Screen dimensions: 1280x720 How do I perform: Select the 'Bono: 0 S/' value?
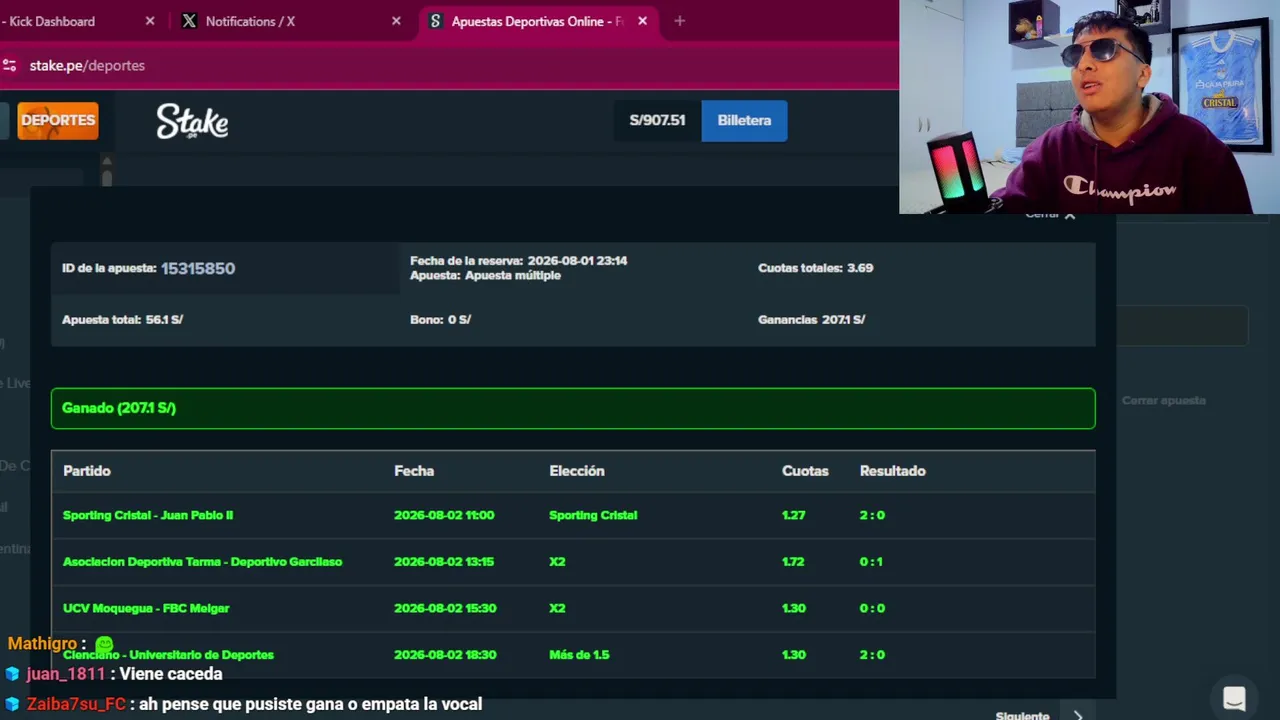click(440, 320)
